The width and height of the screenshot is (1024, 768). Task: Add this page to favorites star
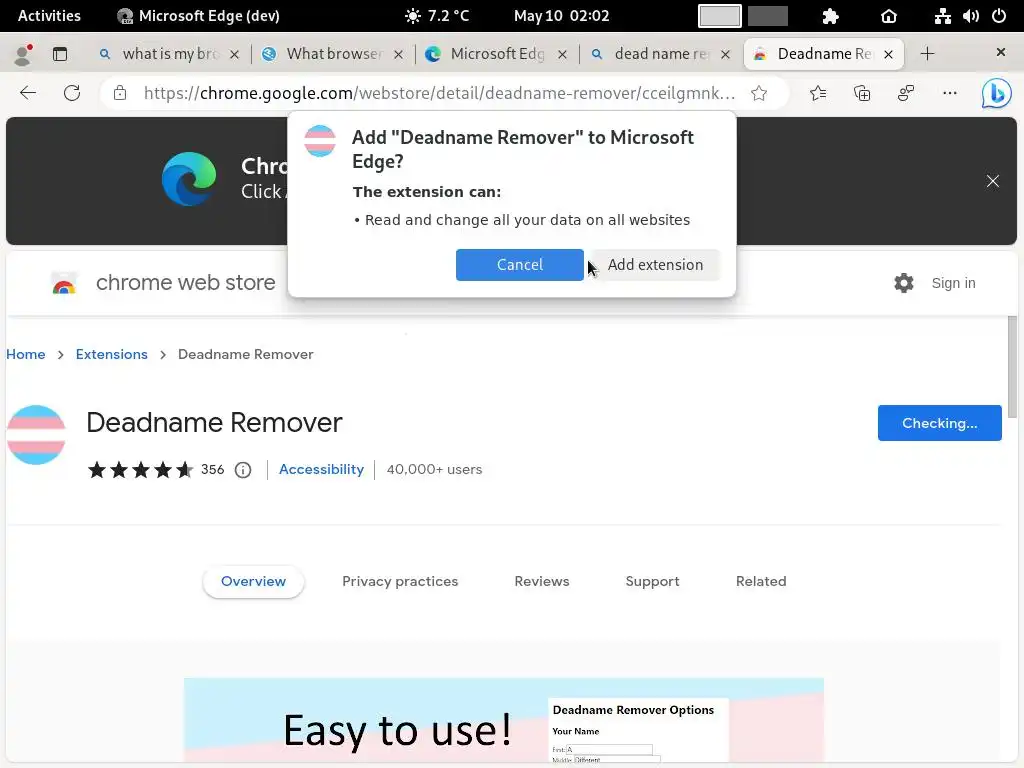click(x=759, y=93)
